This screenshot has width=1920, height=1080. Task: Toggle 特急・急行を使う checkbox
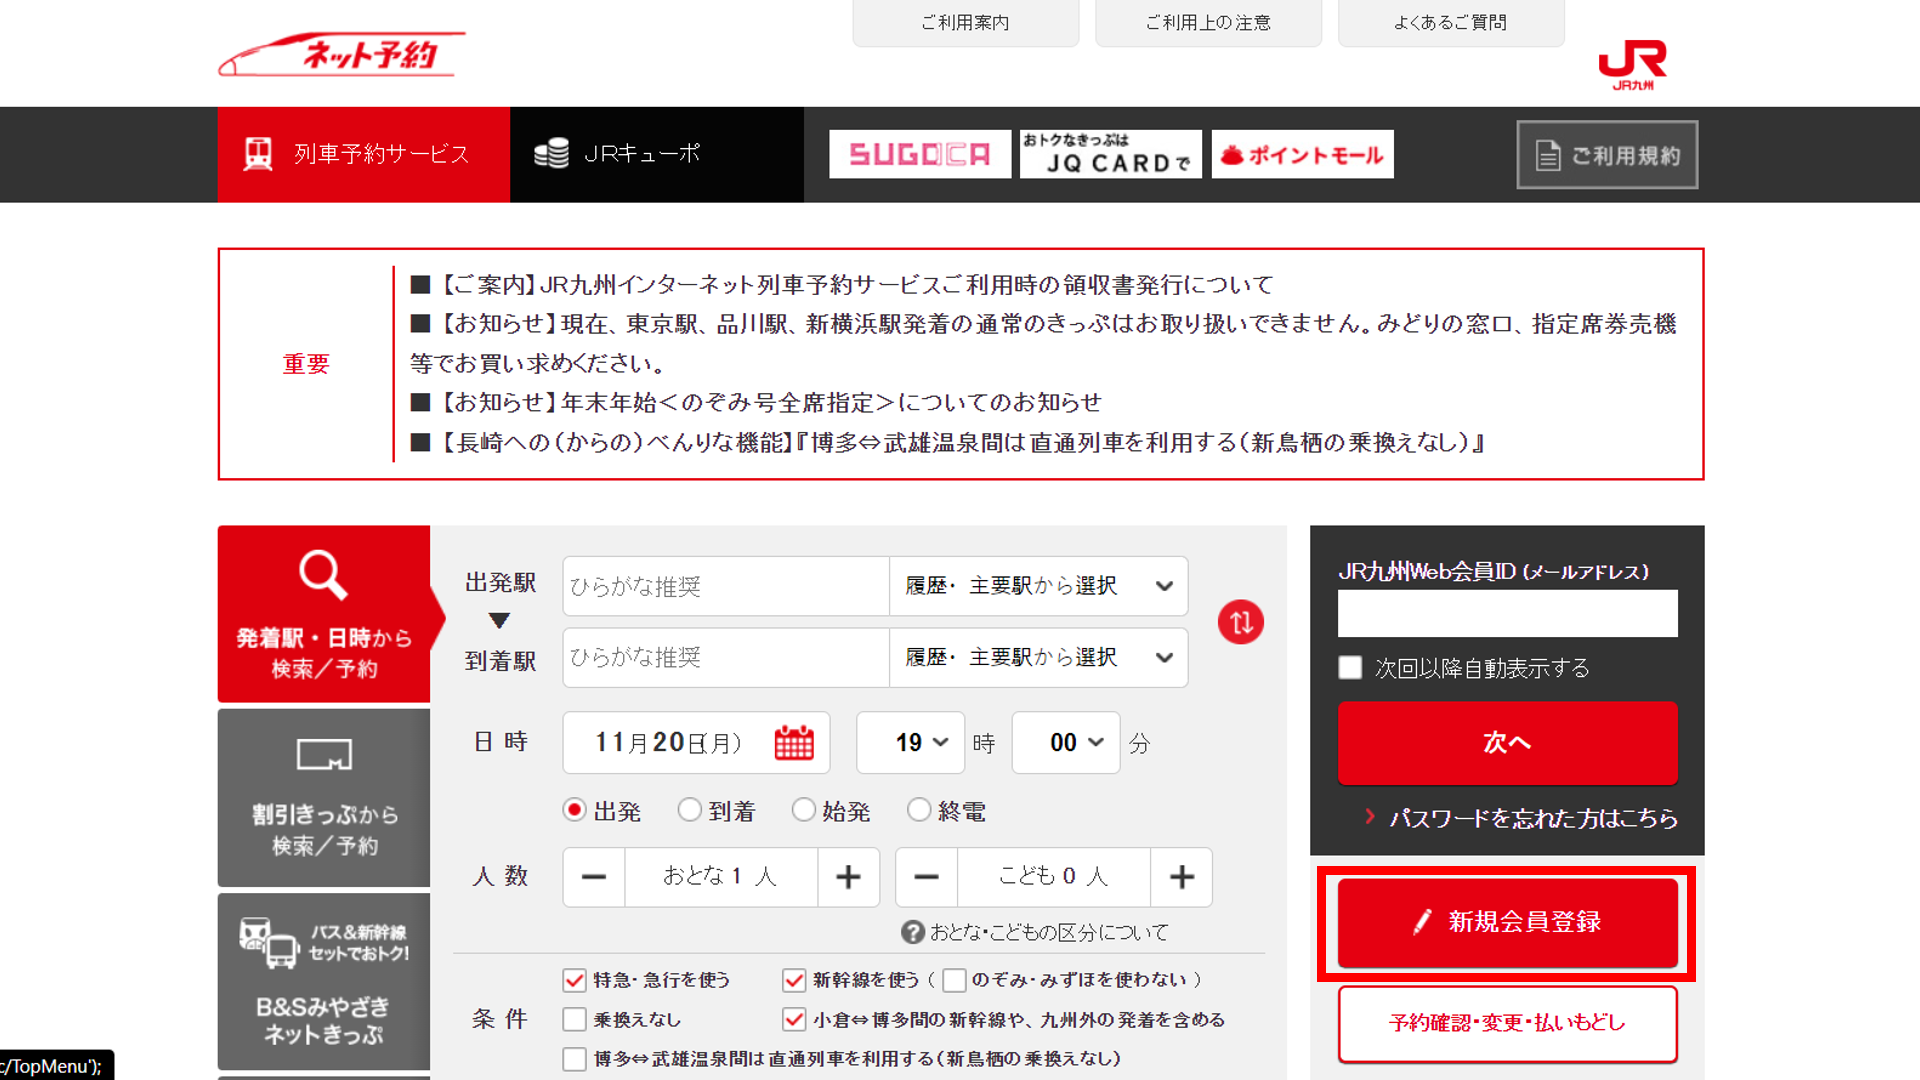click(x=574, y=980)
